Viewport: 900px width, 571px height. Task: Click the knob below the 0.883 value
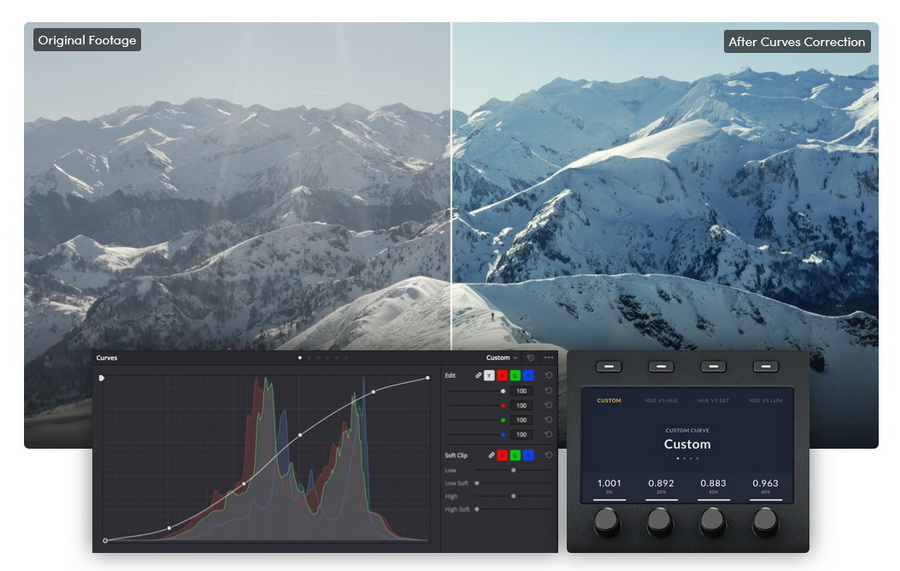tap(712, 521)
